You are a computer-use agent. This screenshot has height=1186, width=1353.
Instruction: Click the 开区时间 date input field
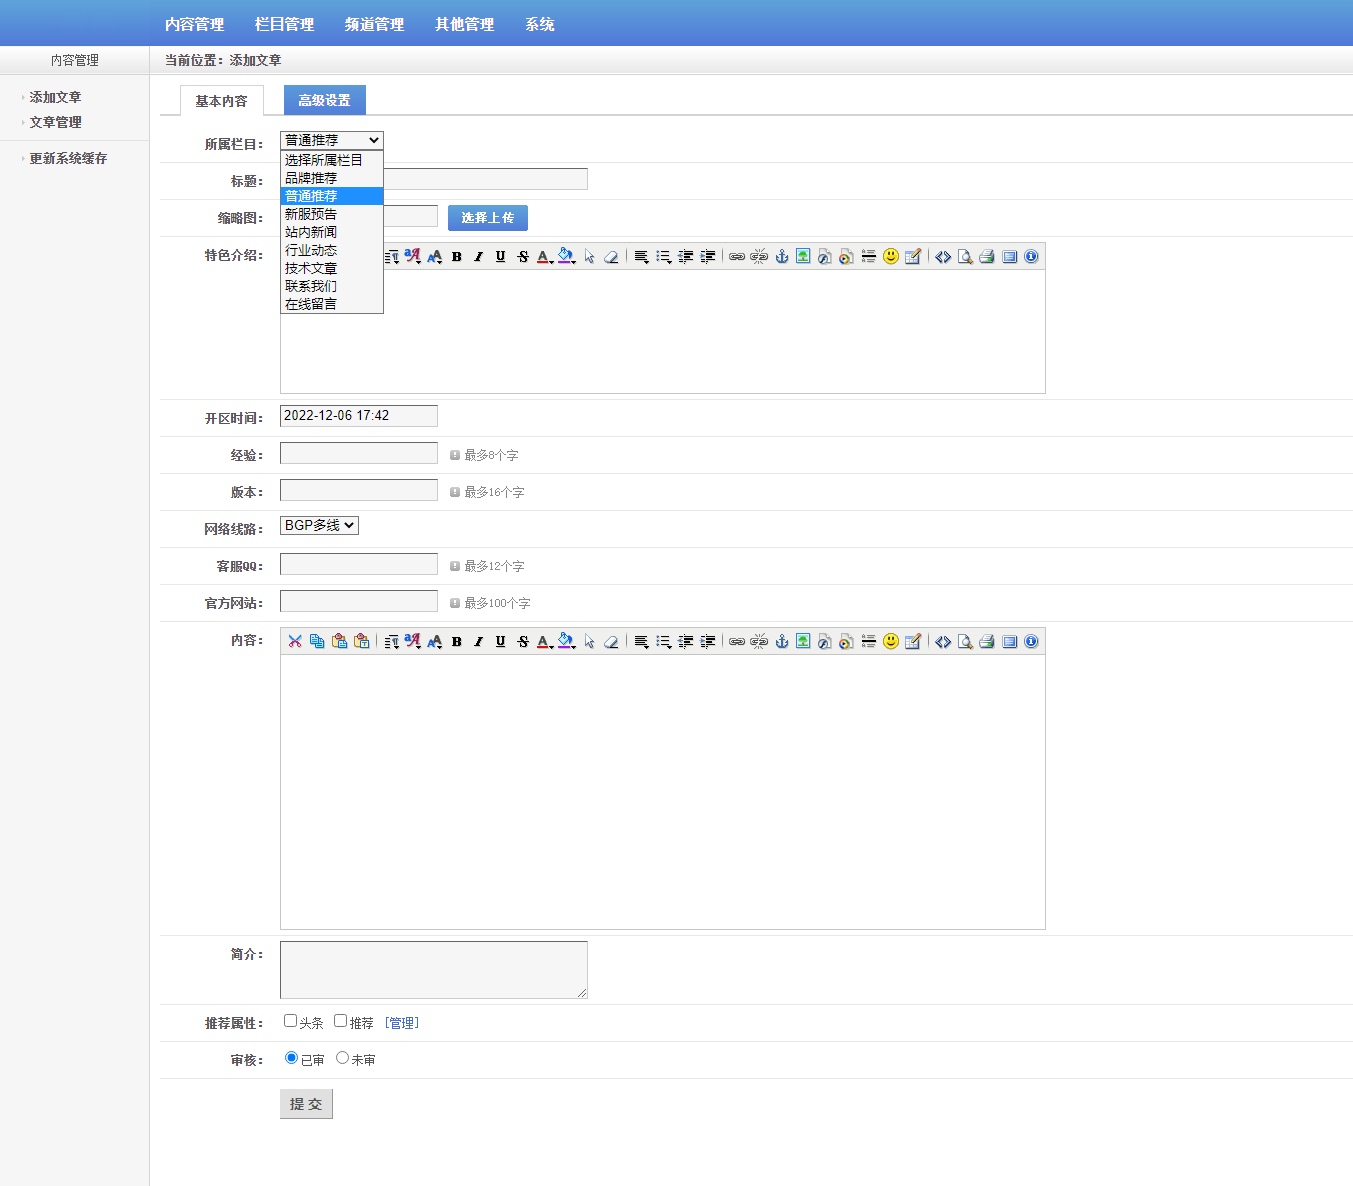[x=358, y=416]
